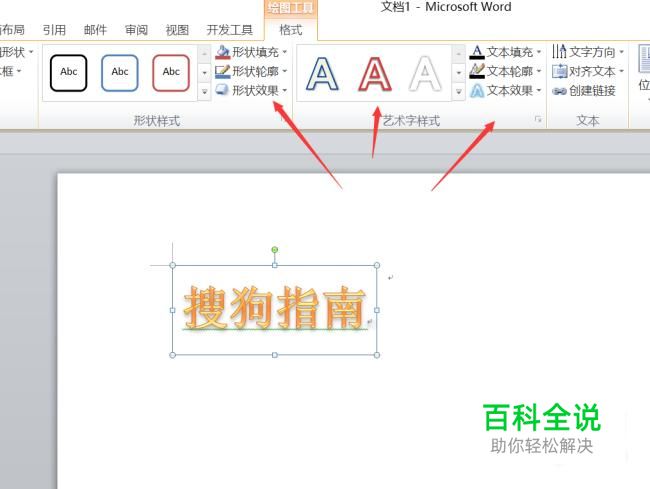
Task: Select the blue outline Abc shape style
Action: (x=119, y=73)
